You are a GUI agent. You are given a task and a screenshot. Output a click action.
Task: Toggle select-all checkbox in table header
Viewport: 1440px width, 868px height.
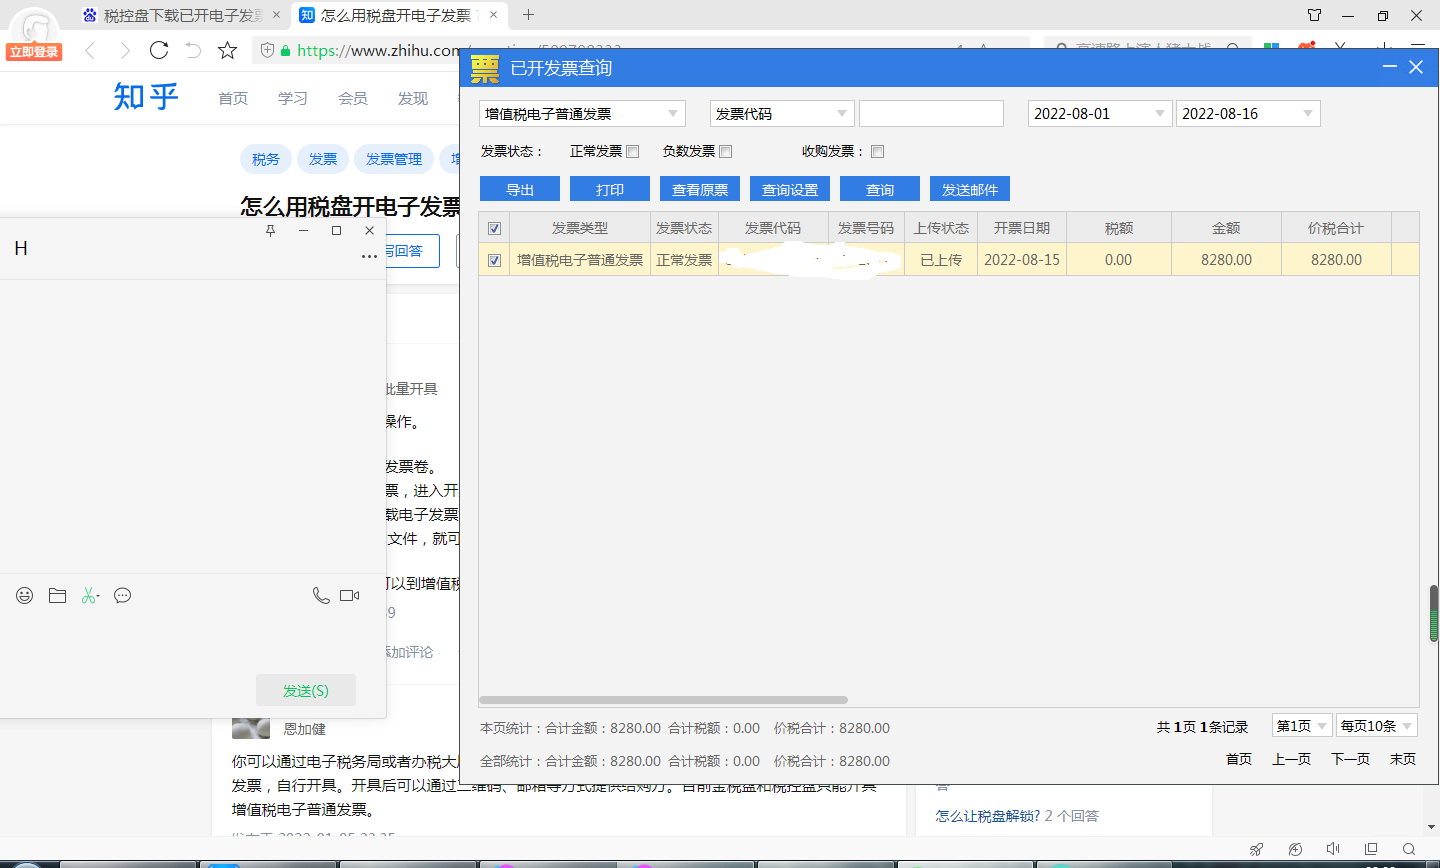(494, 228)
